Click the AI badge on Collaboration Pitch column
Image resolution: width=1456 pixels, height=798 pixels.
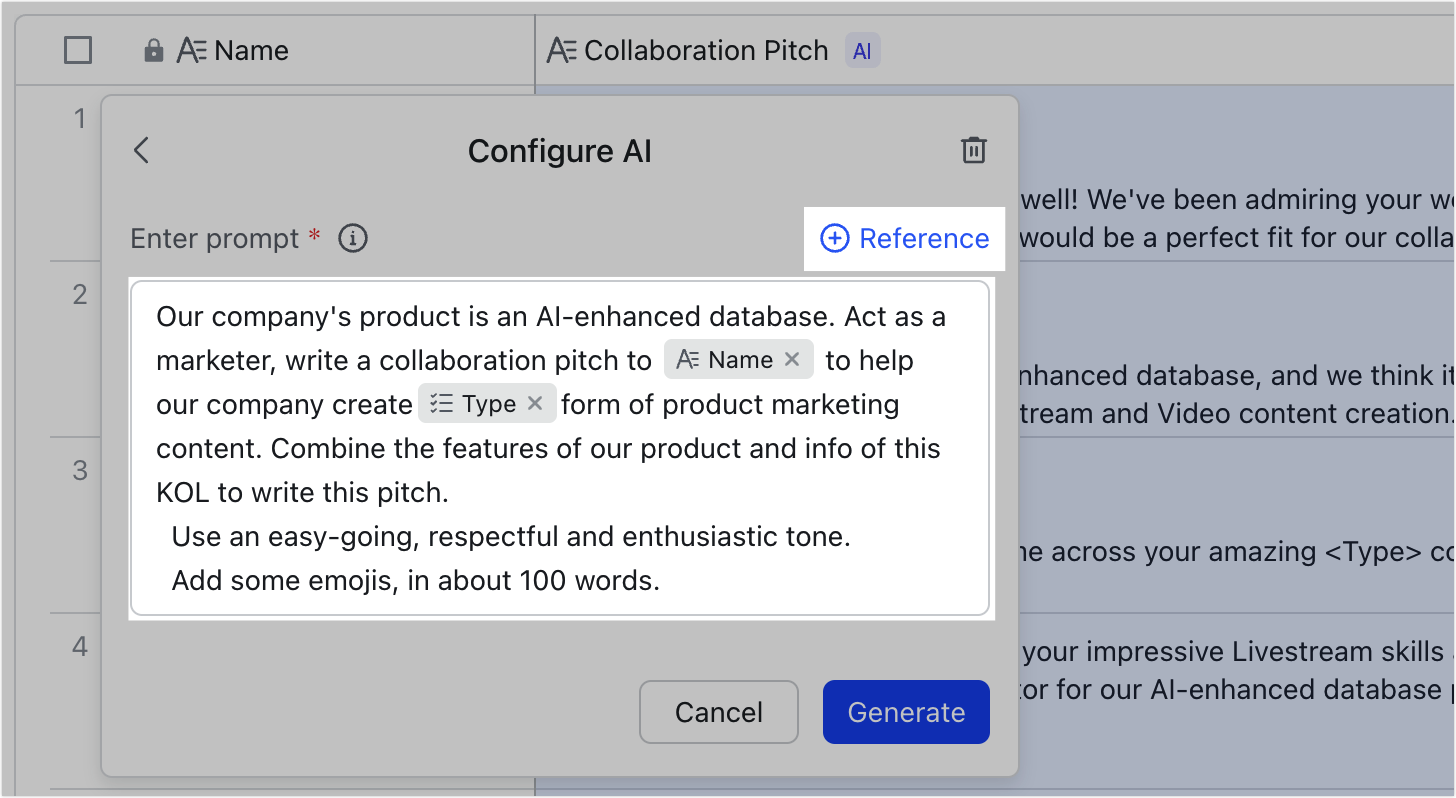click(862, 50)
